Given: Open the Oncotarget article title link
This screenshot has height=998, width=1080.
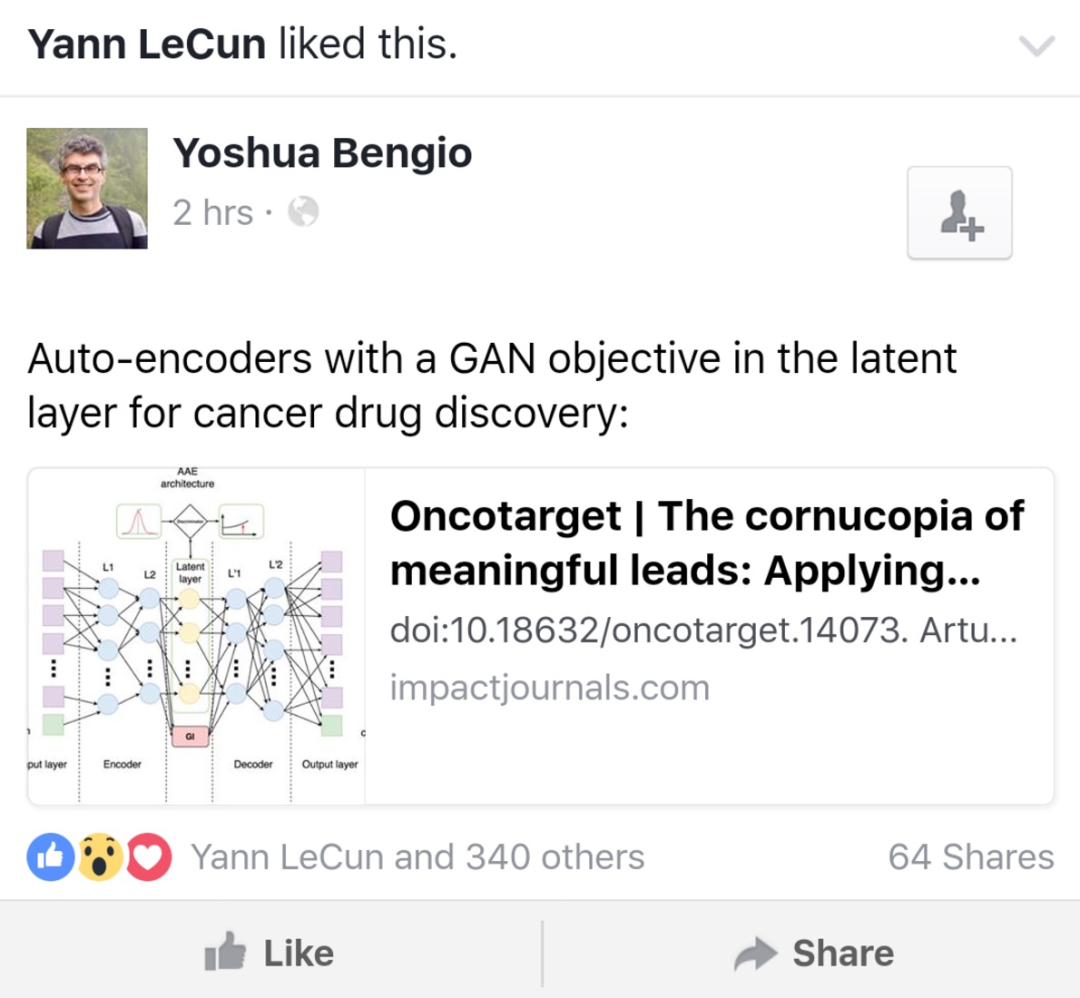Looking at the screenshot, I should (706, 543).
